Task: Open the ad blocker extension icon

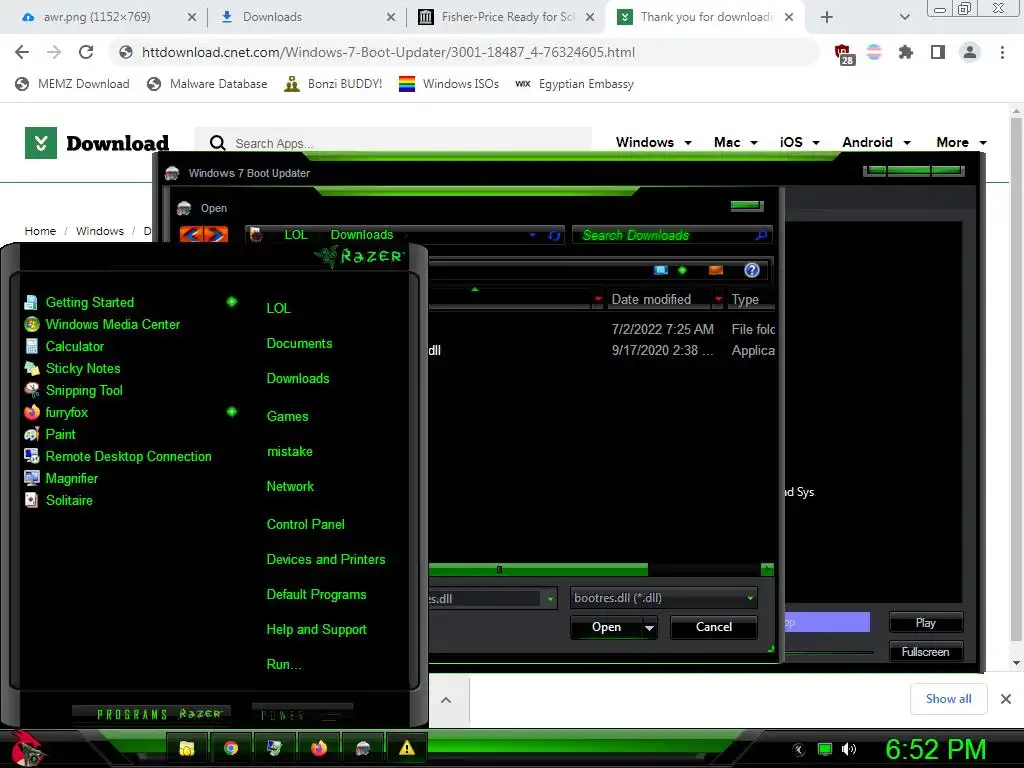Action: (844, 54)
